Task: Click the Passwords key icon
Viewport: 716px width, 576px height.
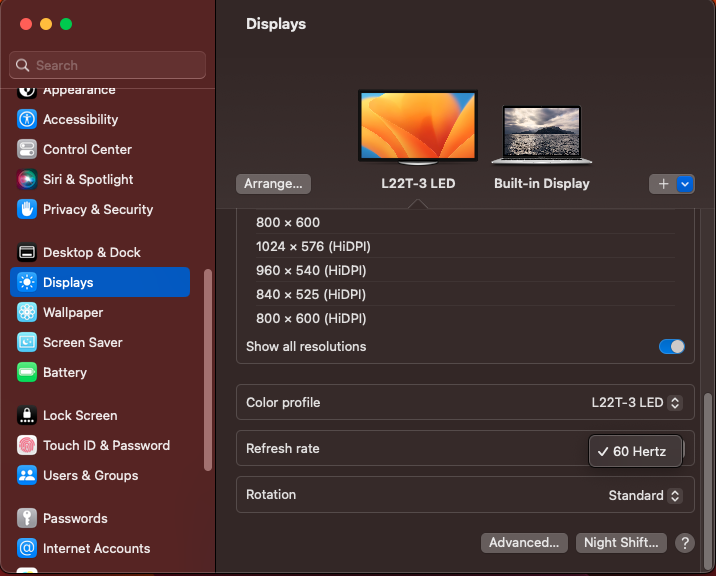Action: (27, 518)
